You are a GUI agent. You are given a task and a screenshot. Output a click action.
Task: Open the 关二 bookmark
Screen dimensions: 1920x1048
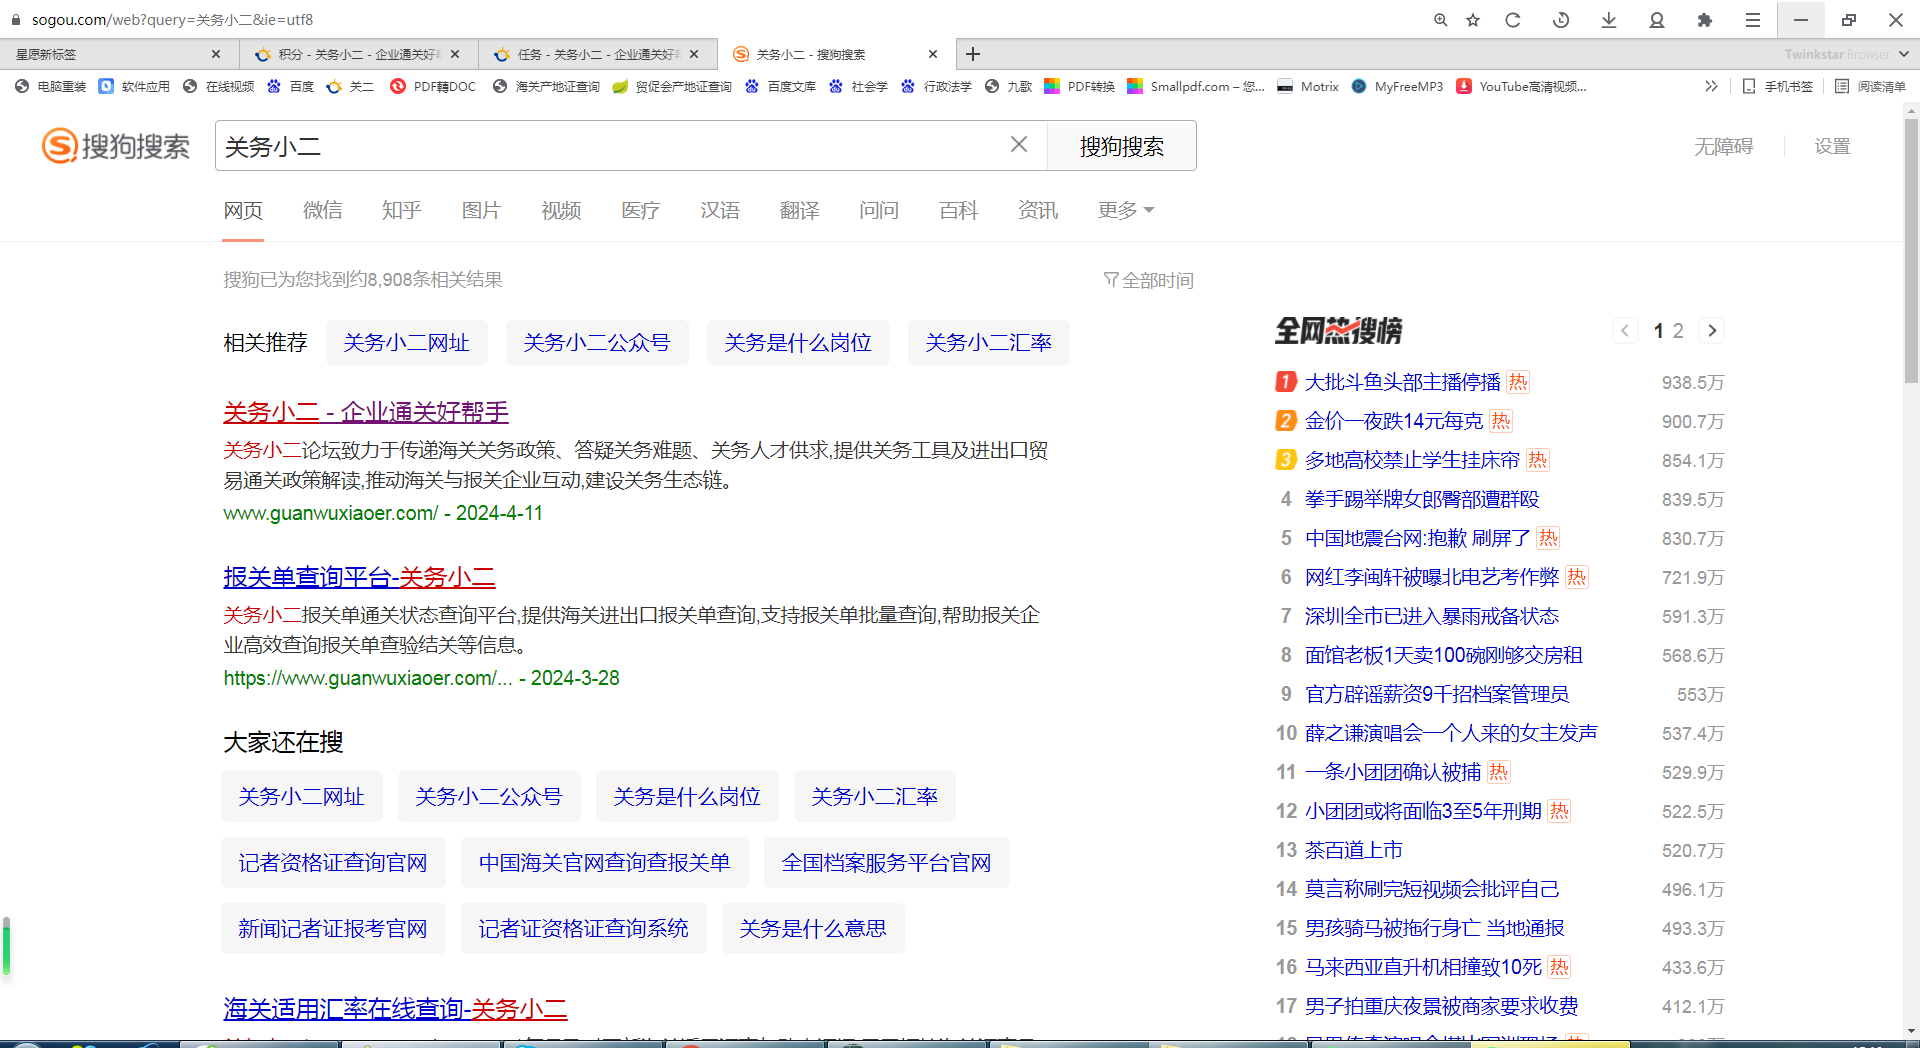pyautogui.click(x=351, y=87)
